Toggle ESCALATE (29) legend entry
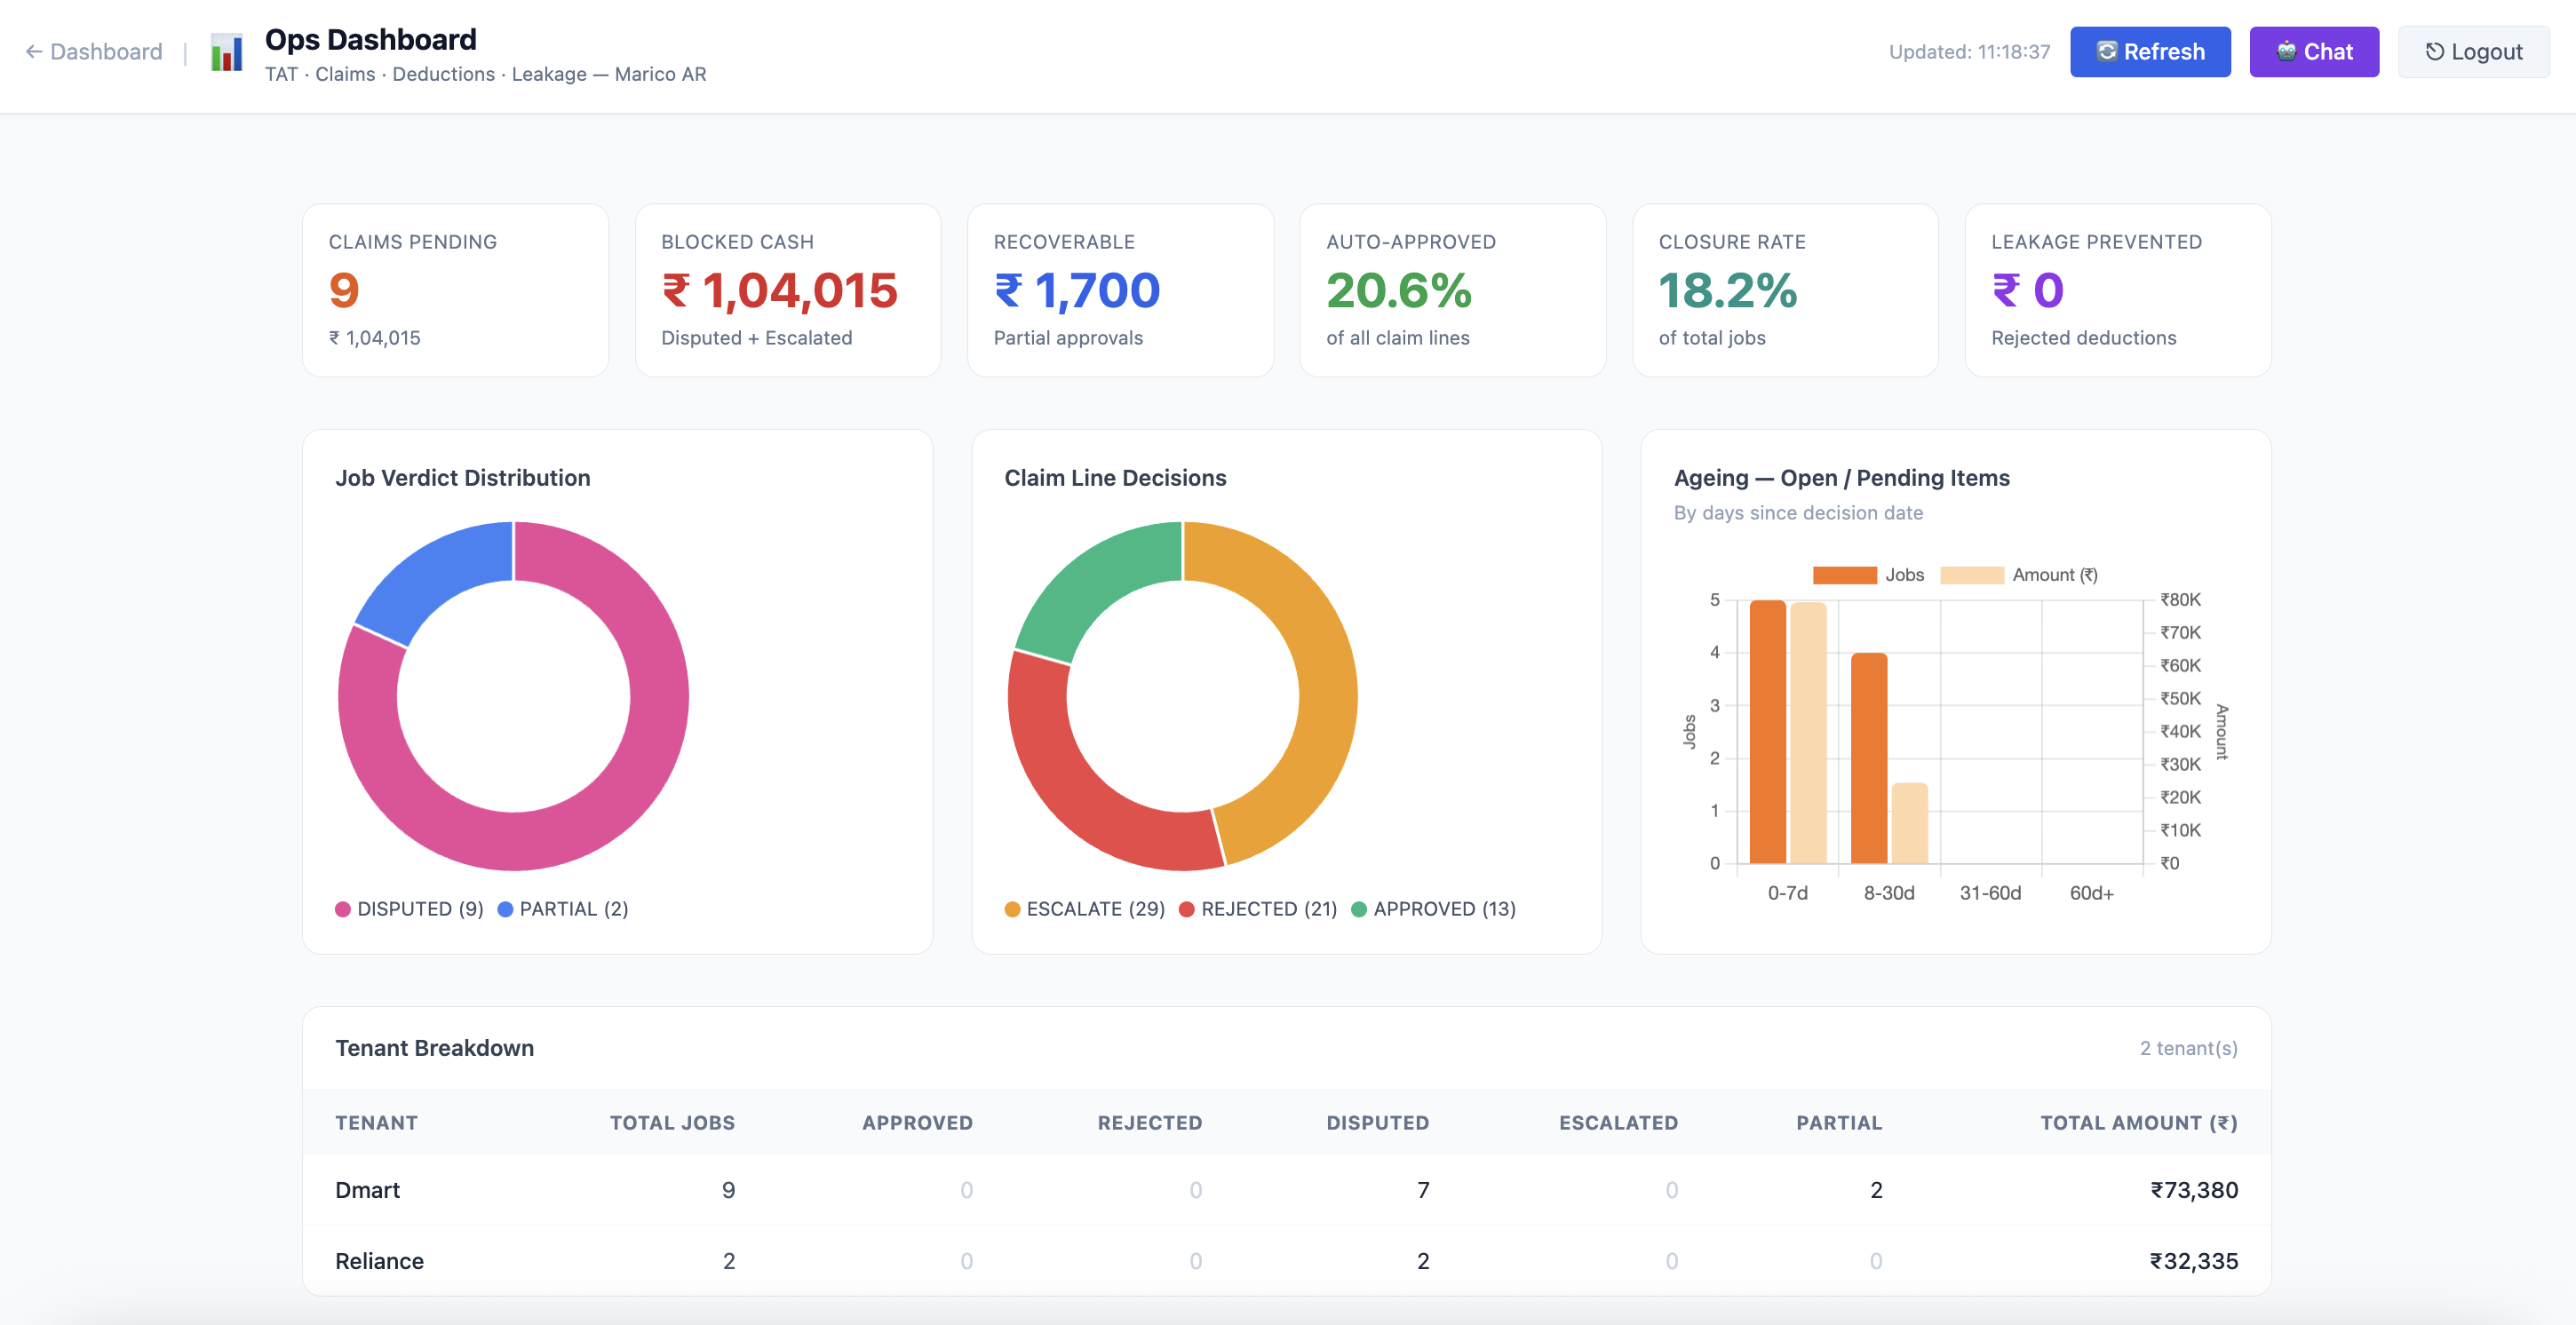Screen dimensions: 2576x1325 pos(1084,908)
